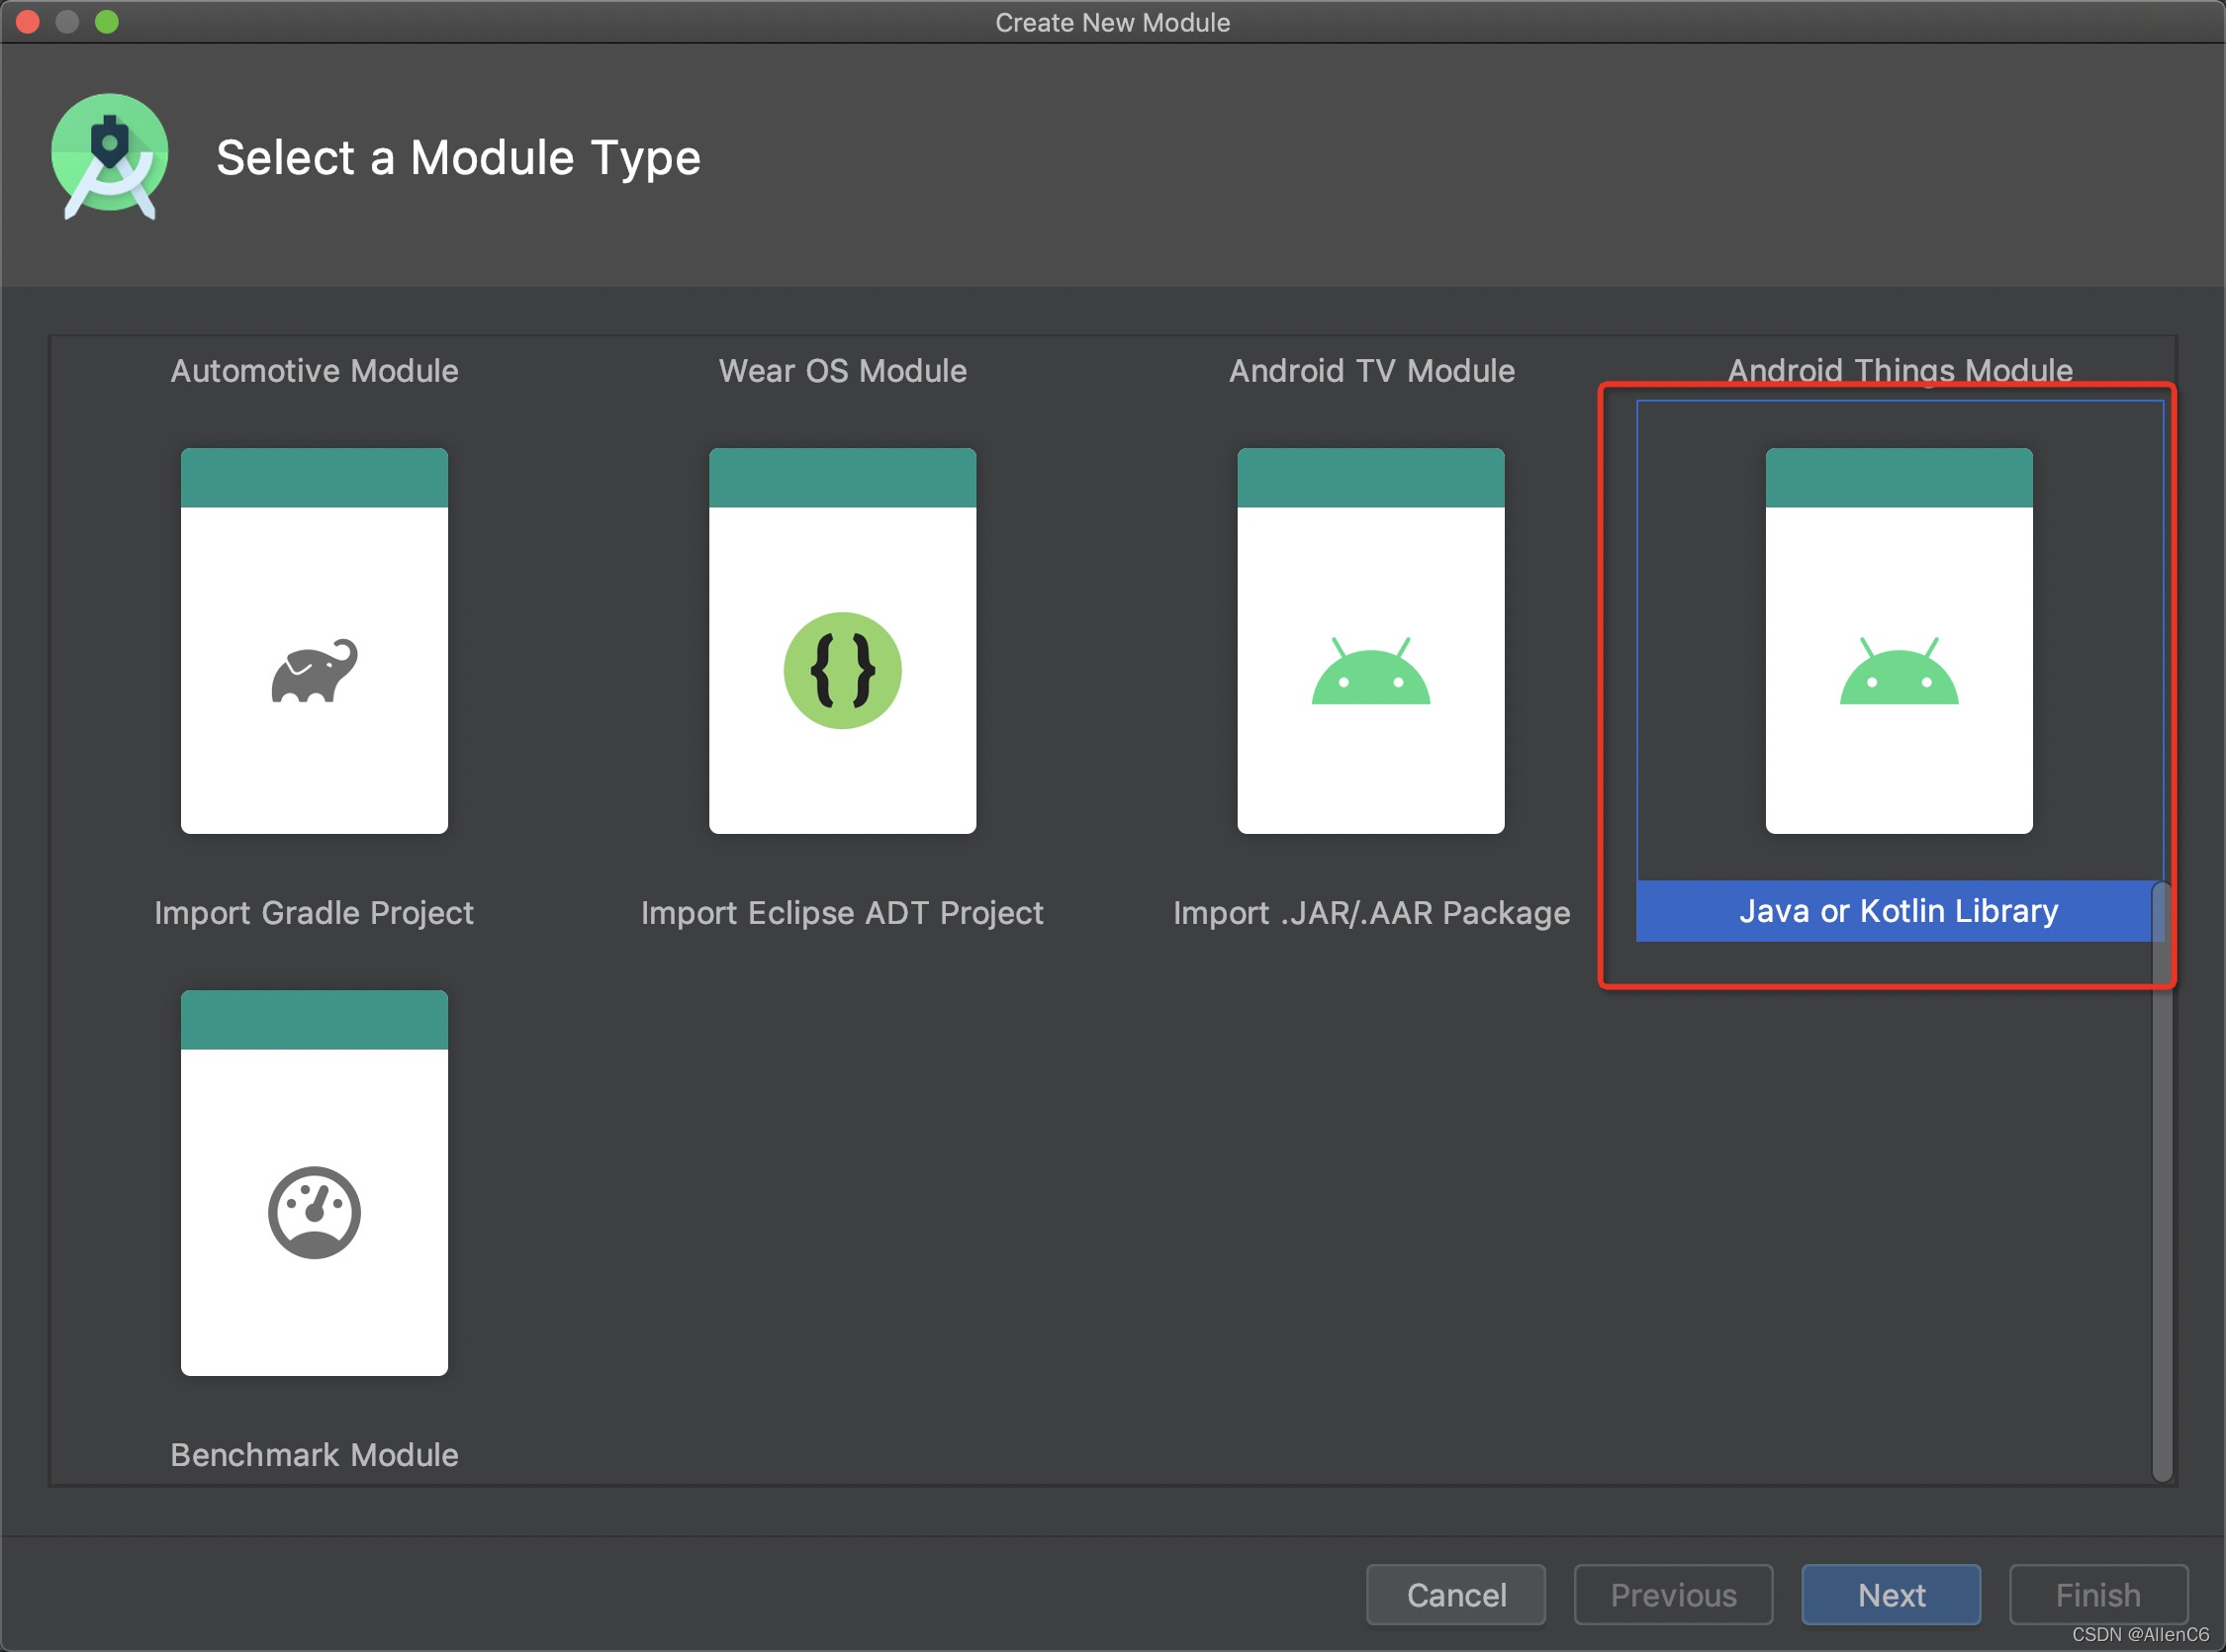Cancel the Create New Module dialog

click(1455, 1595)
